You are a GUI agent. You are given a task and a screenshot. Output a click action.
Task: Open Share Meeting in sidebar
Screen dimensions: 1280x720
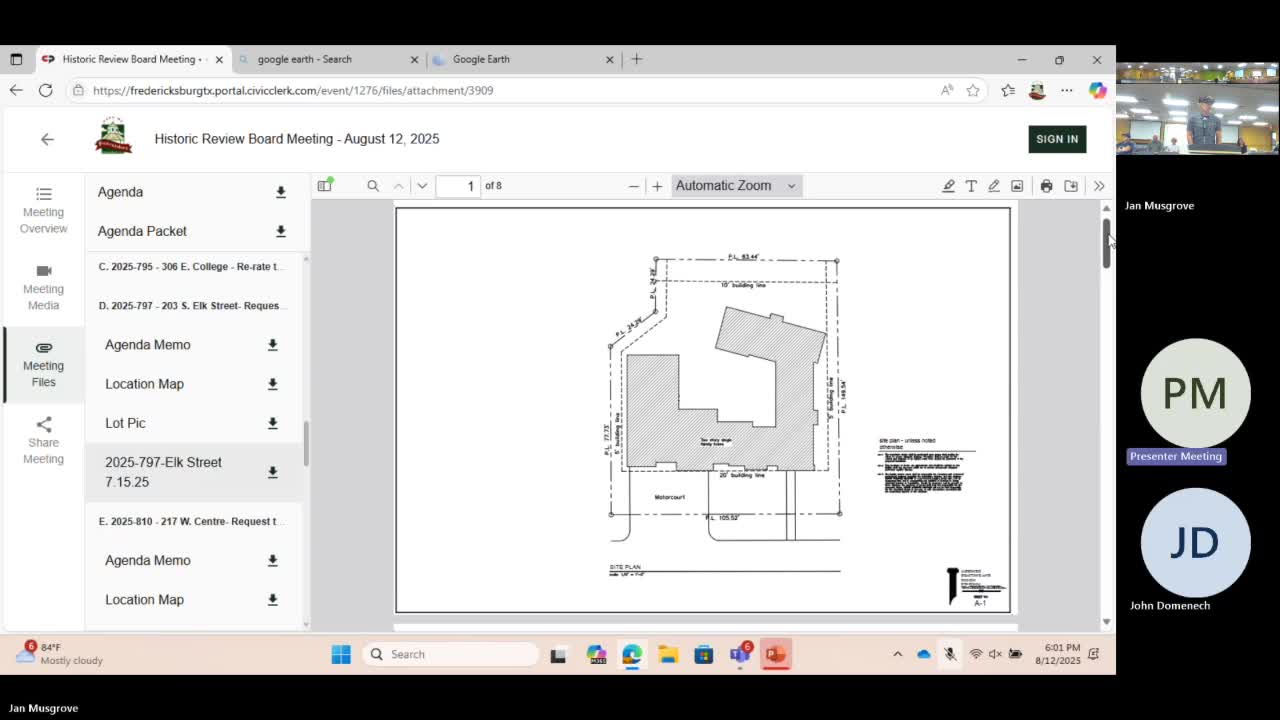44,441
